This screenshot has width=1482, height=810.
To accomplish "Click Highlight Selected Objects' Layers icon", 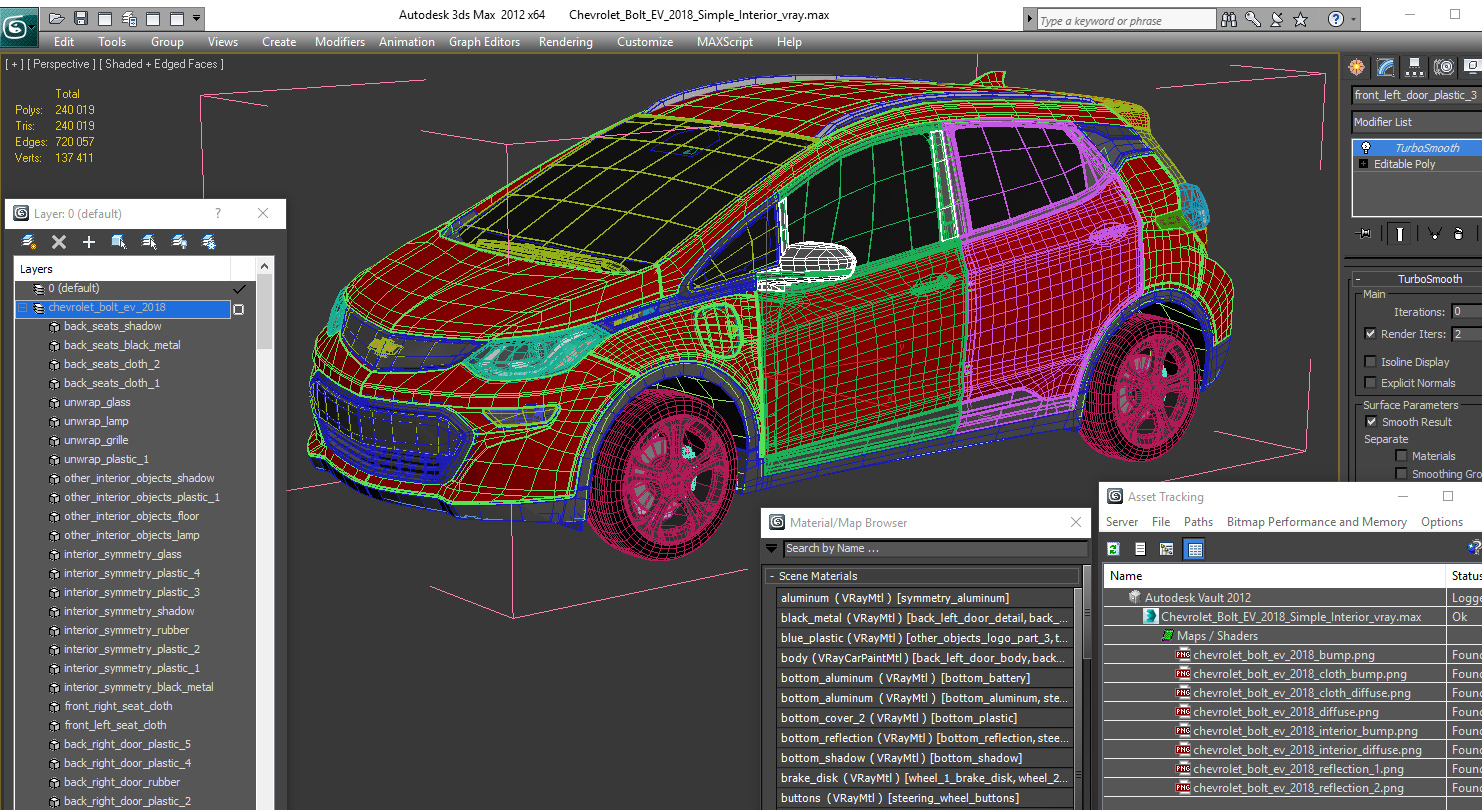I will tap(149, 242).
